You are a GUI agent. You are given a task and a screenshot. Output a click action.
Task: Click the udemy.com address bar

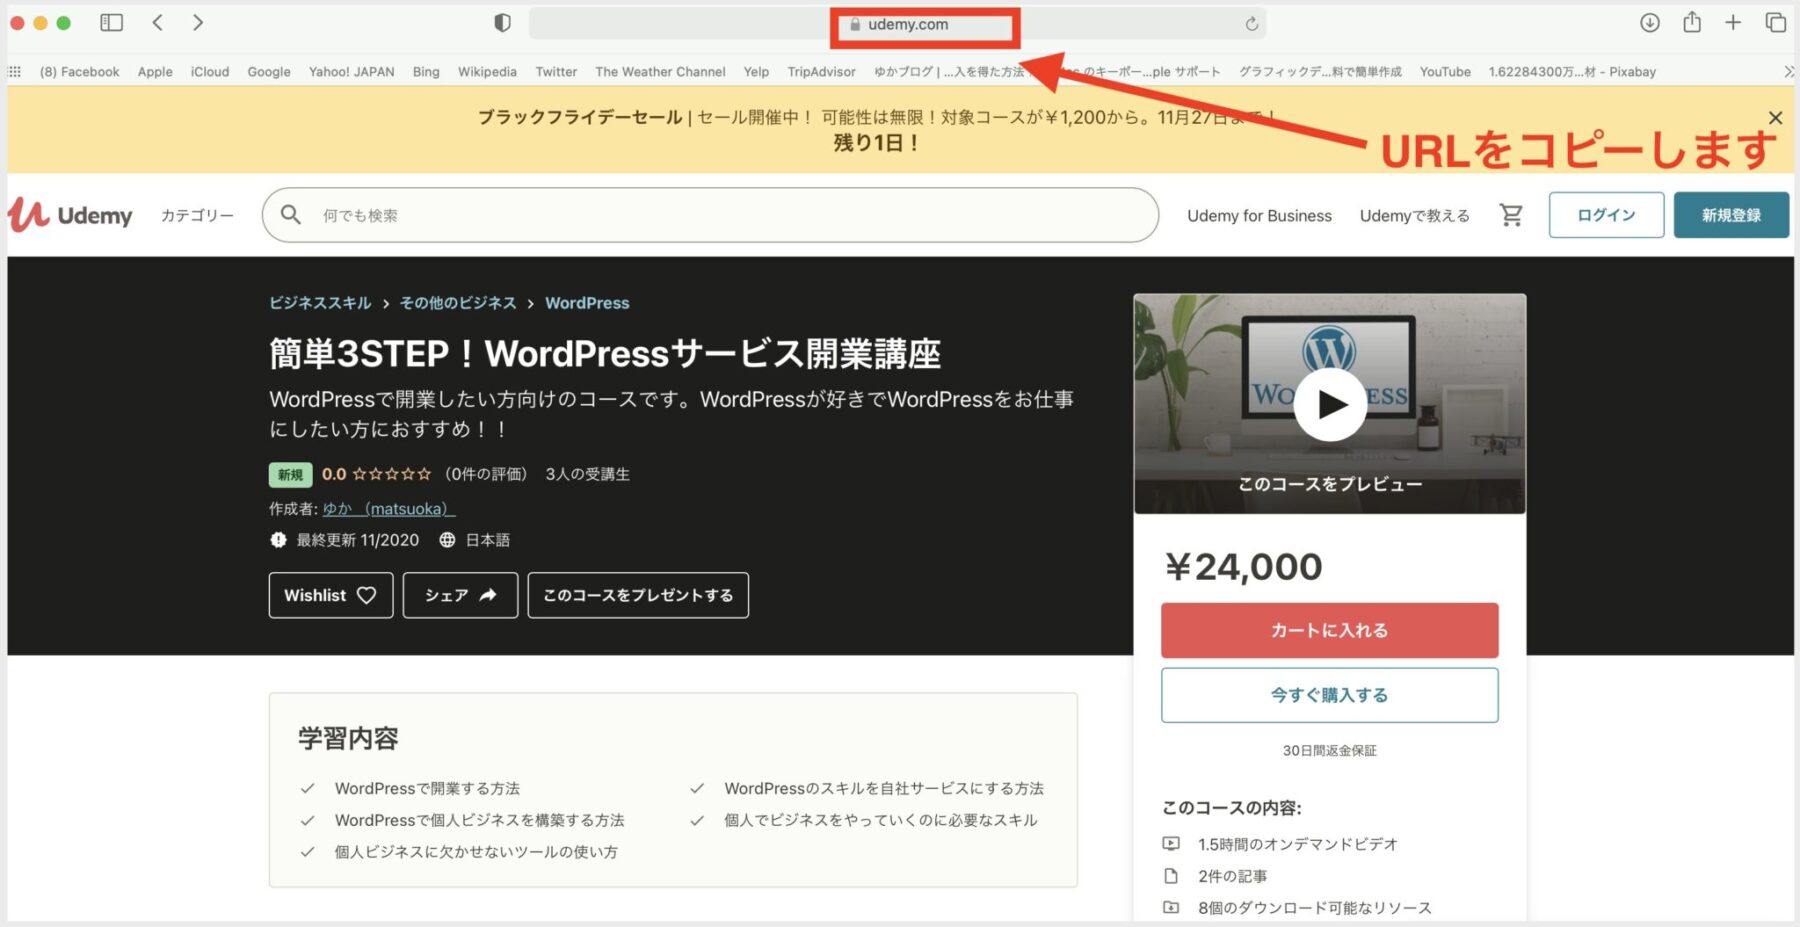point(897,24)
